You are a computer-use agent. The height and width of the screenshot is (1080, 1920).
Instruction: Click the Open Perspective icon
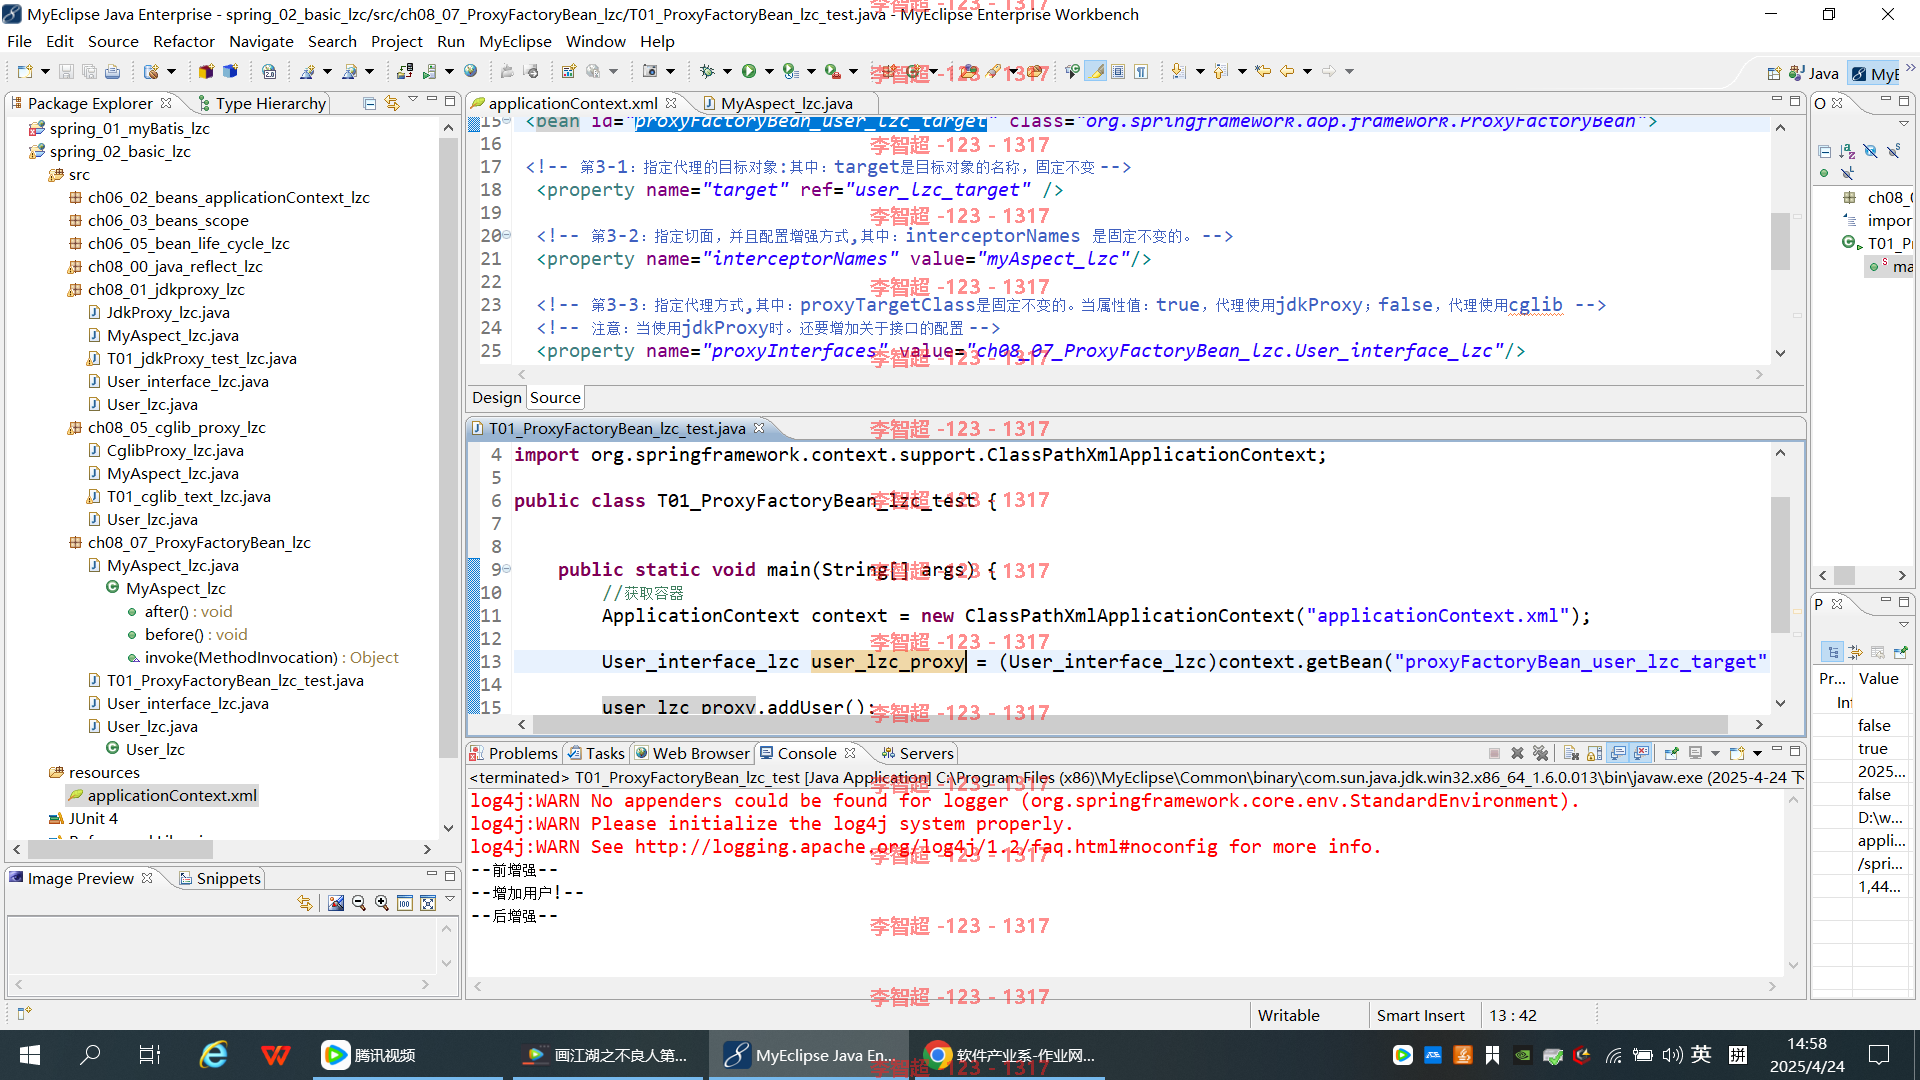coord(1774,73)
